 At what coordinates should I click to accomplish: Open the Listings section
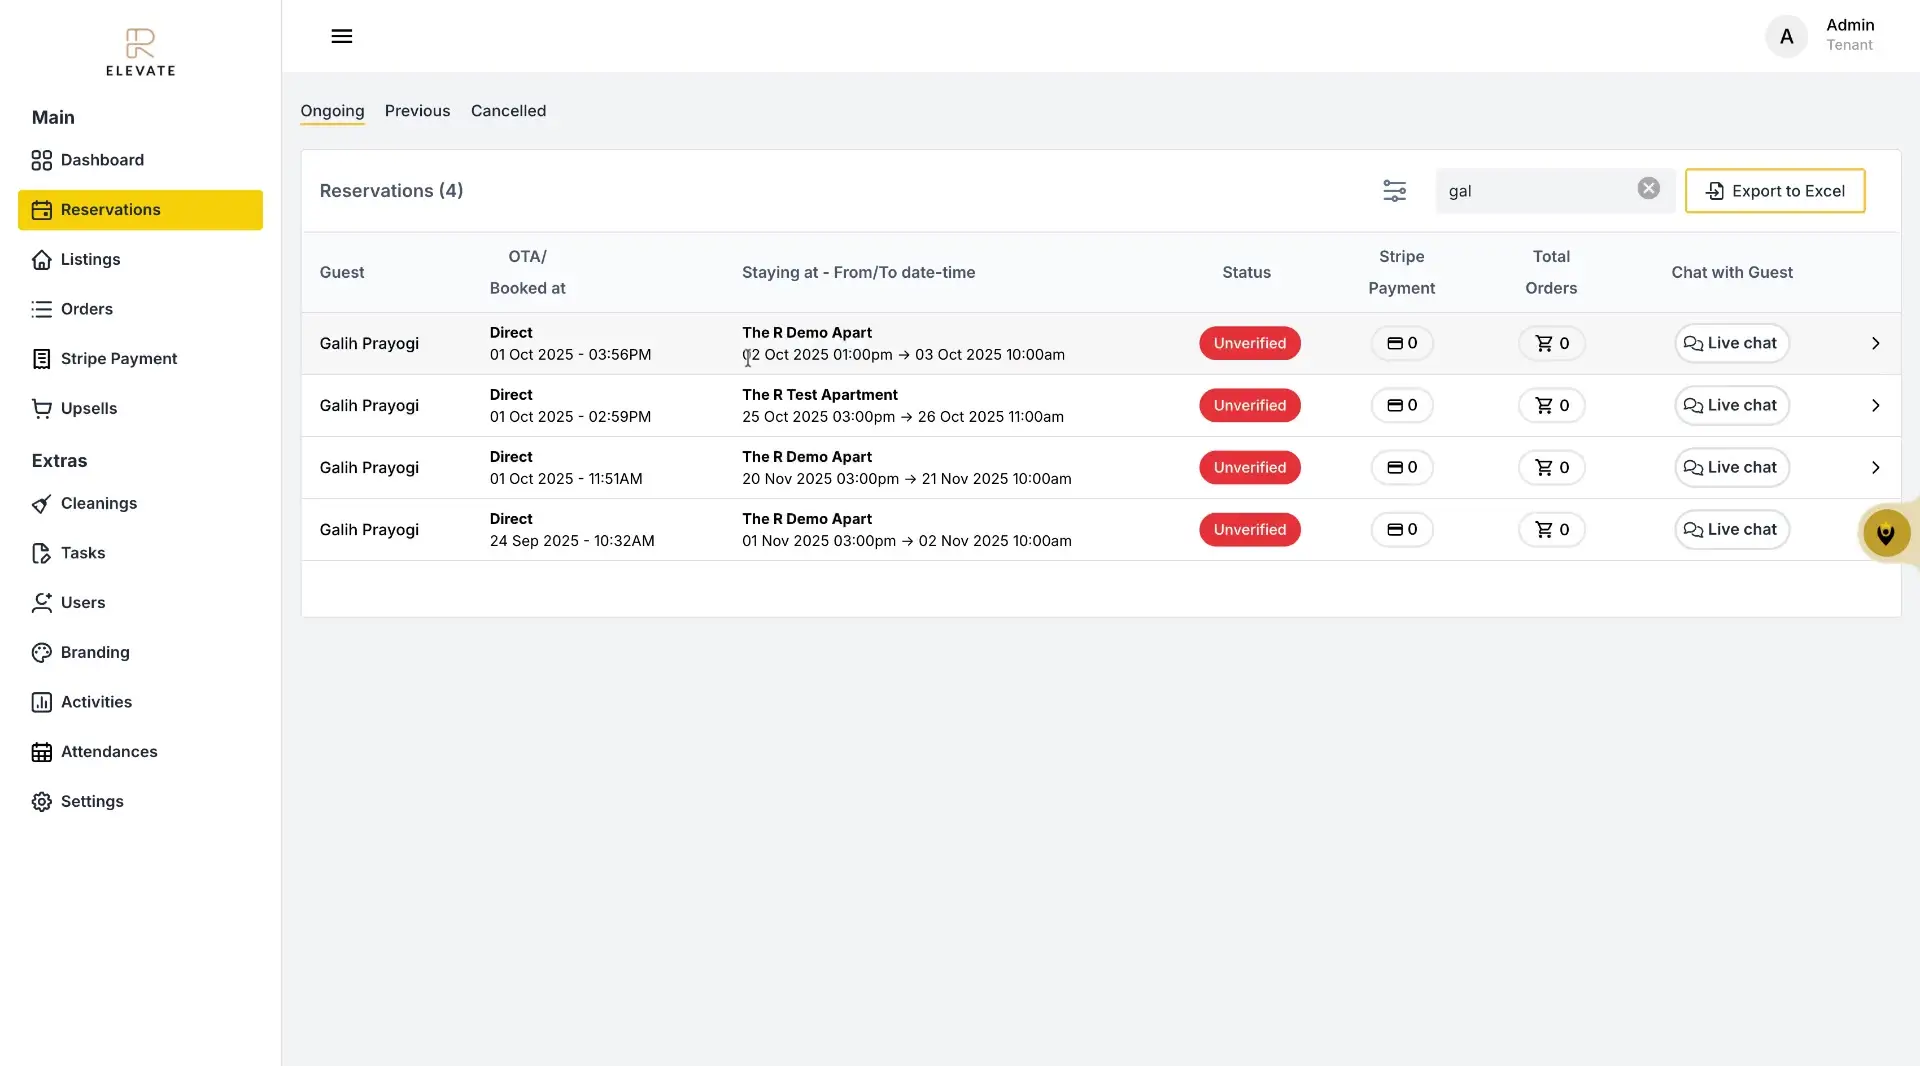[90, 259]
